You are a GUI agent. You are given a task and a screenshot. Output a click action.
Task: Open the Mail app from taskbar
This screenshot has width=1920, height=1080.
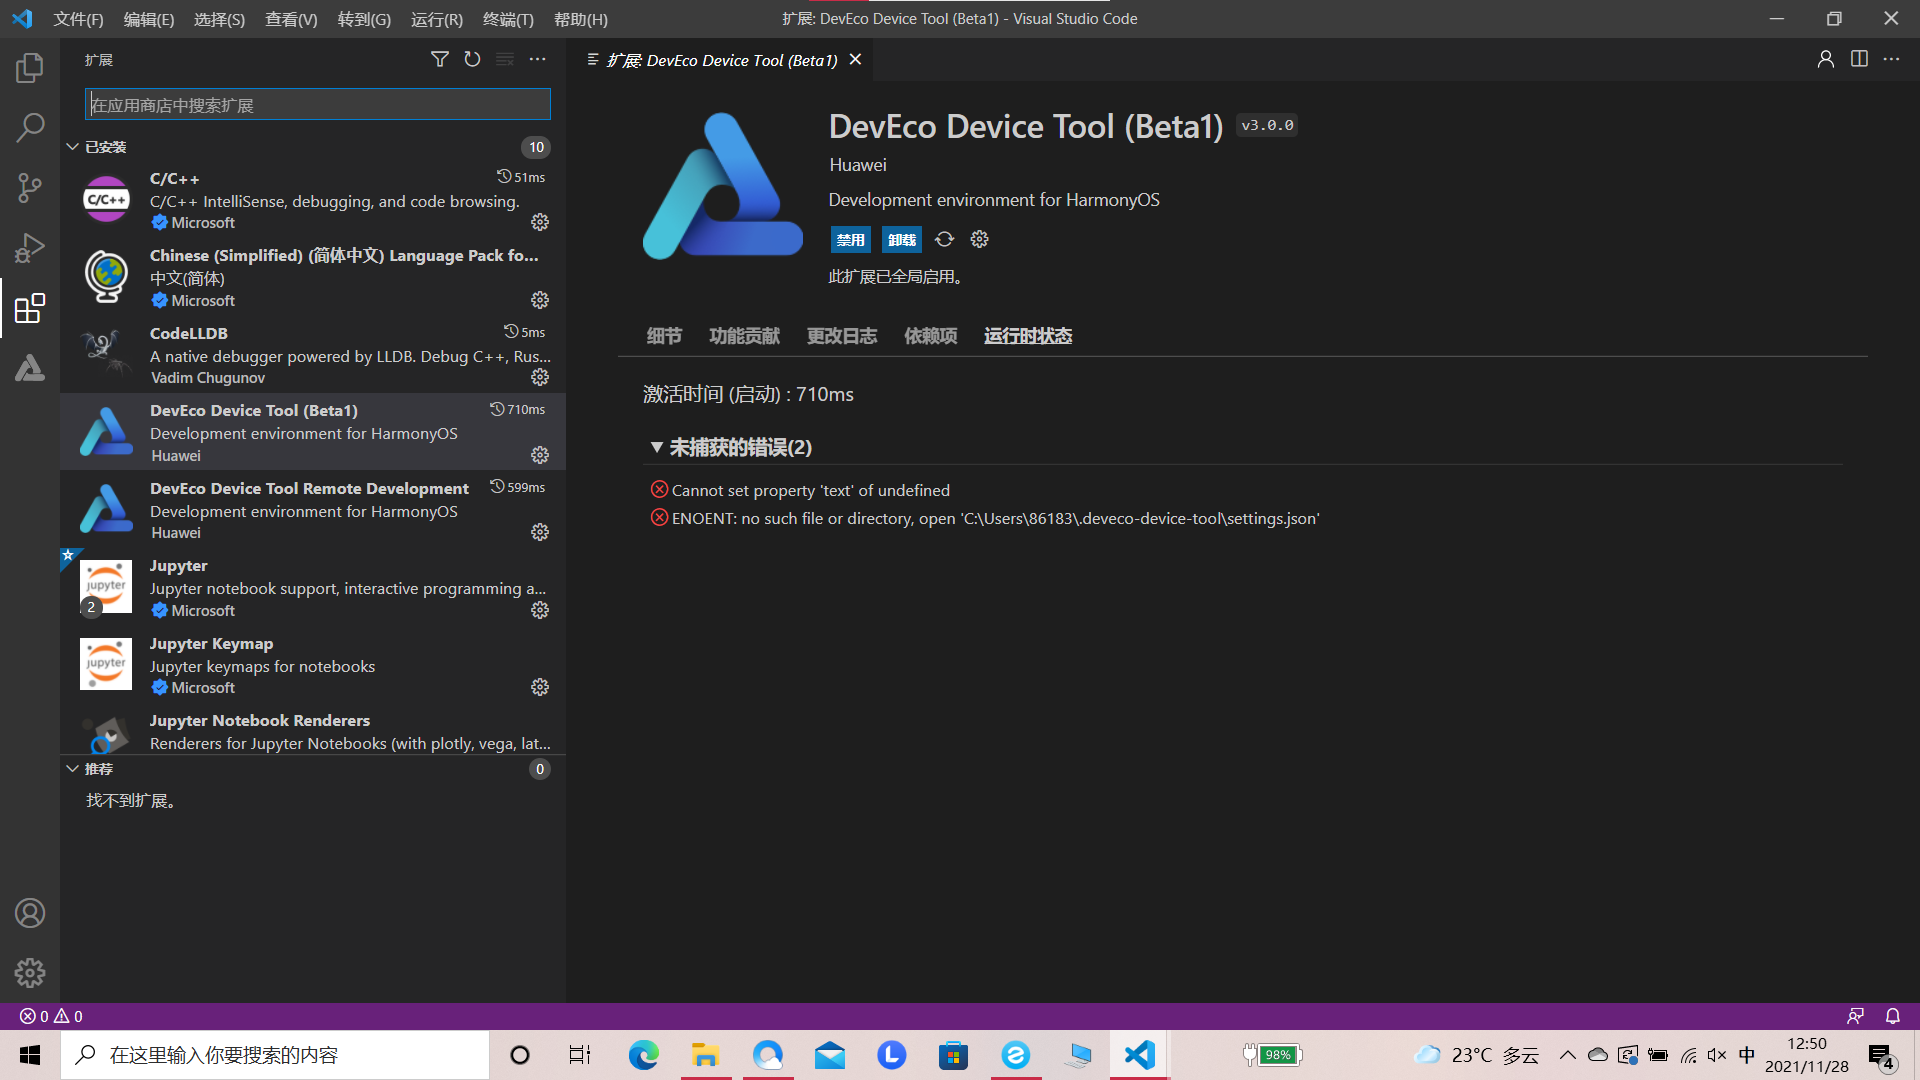(830, 1055)
